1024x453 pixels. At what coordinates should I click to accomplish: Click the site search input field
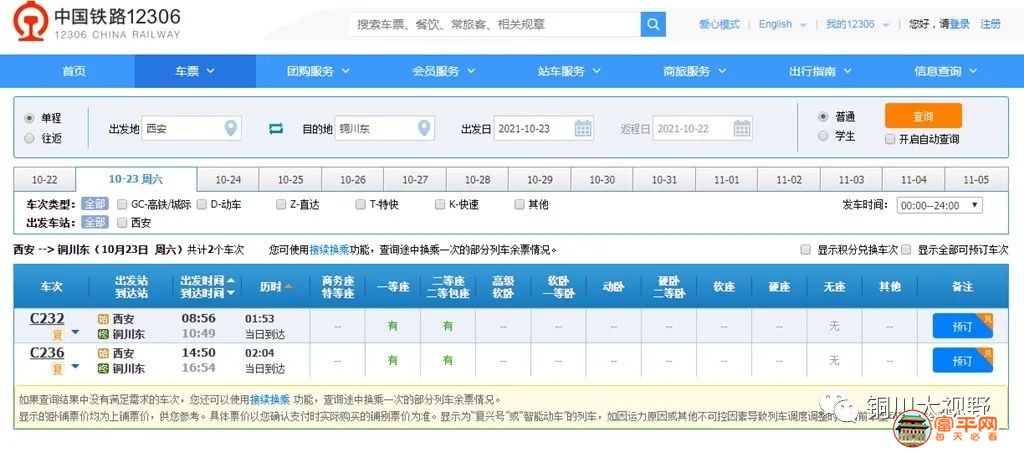click(x=494, y=25)
